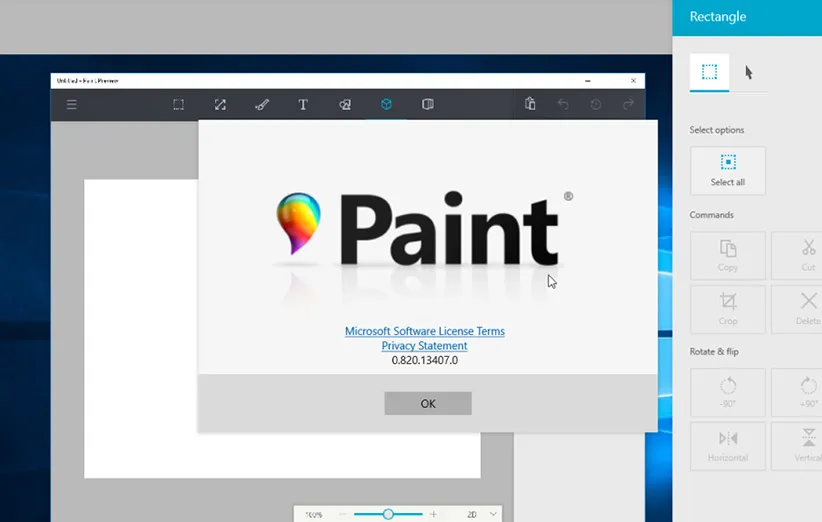Click the zoom slider handle

click(388, 514)
